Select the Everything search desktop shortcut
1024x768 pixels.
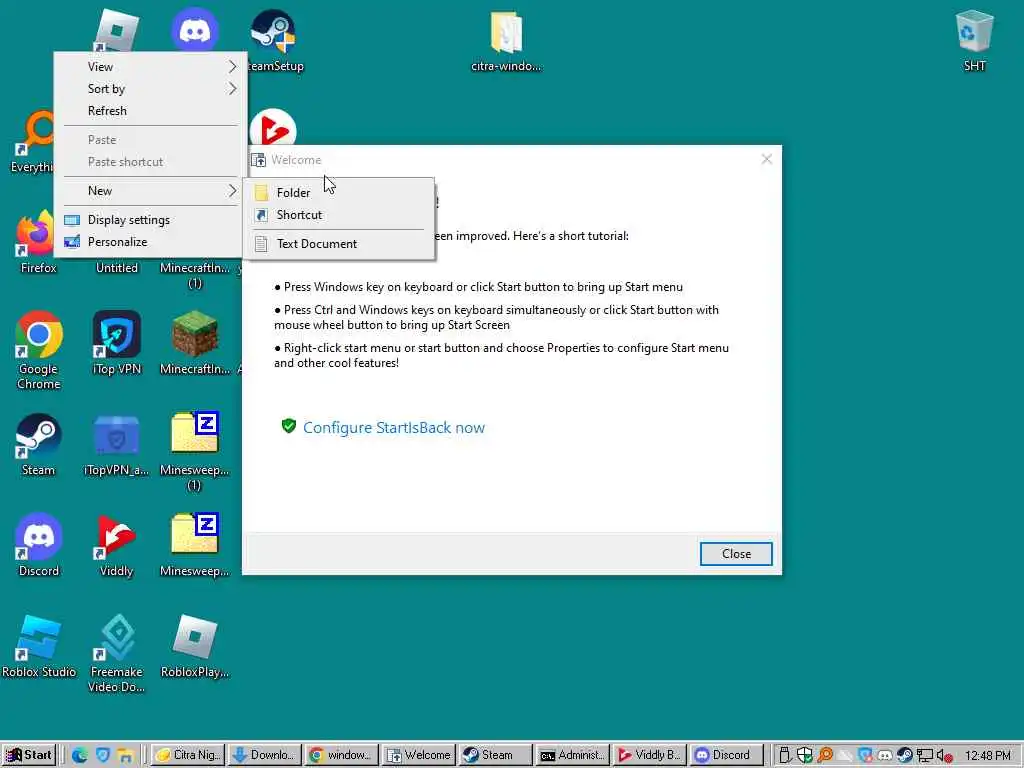(33, 142)
